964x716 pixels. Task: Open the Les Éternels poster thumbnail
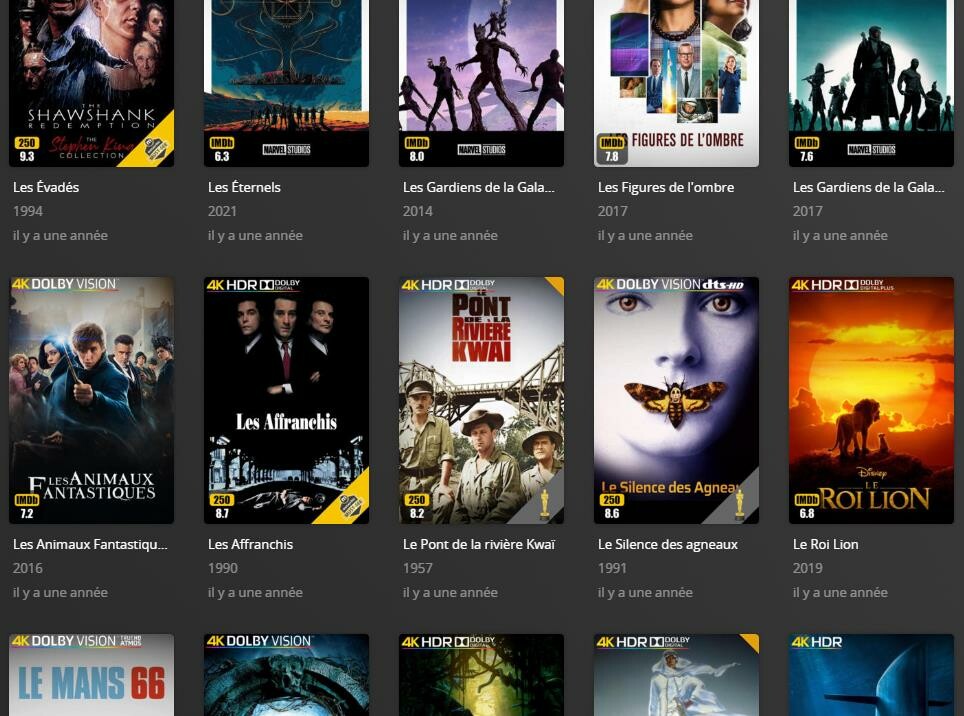coord(286,83)
